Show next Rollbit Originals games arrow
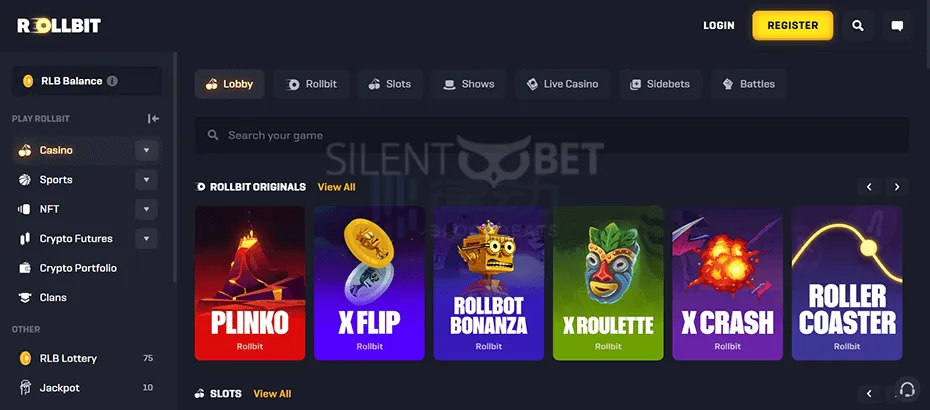Image resolution: width=930 pixels, height=410 pixels. 897,187
